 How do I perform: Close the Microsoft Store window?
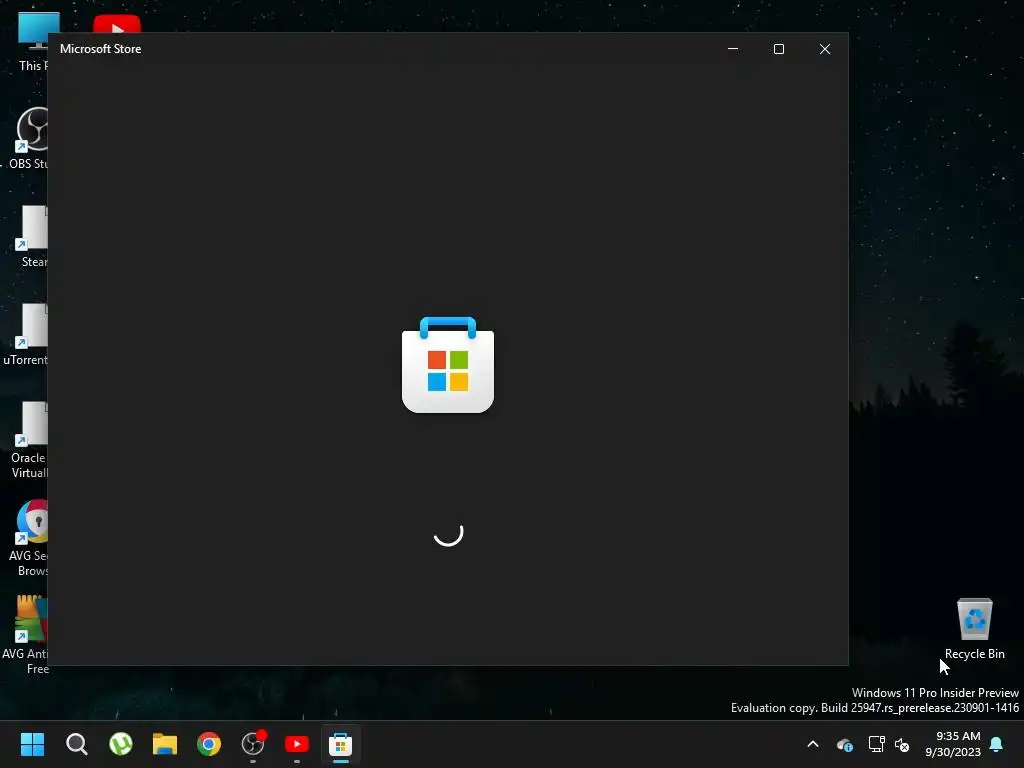[x=825, y=49]
